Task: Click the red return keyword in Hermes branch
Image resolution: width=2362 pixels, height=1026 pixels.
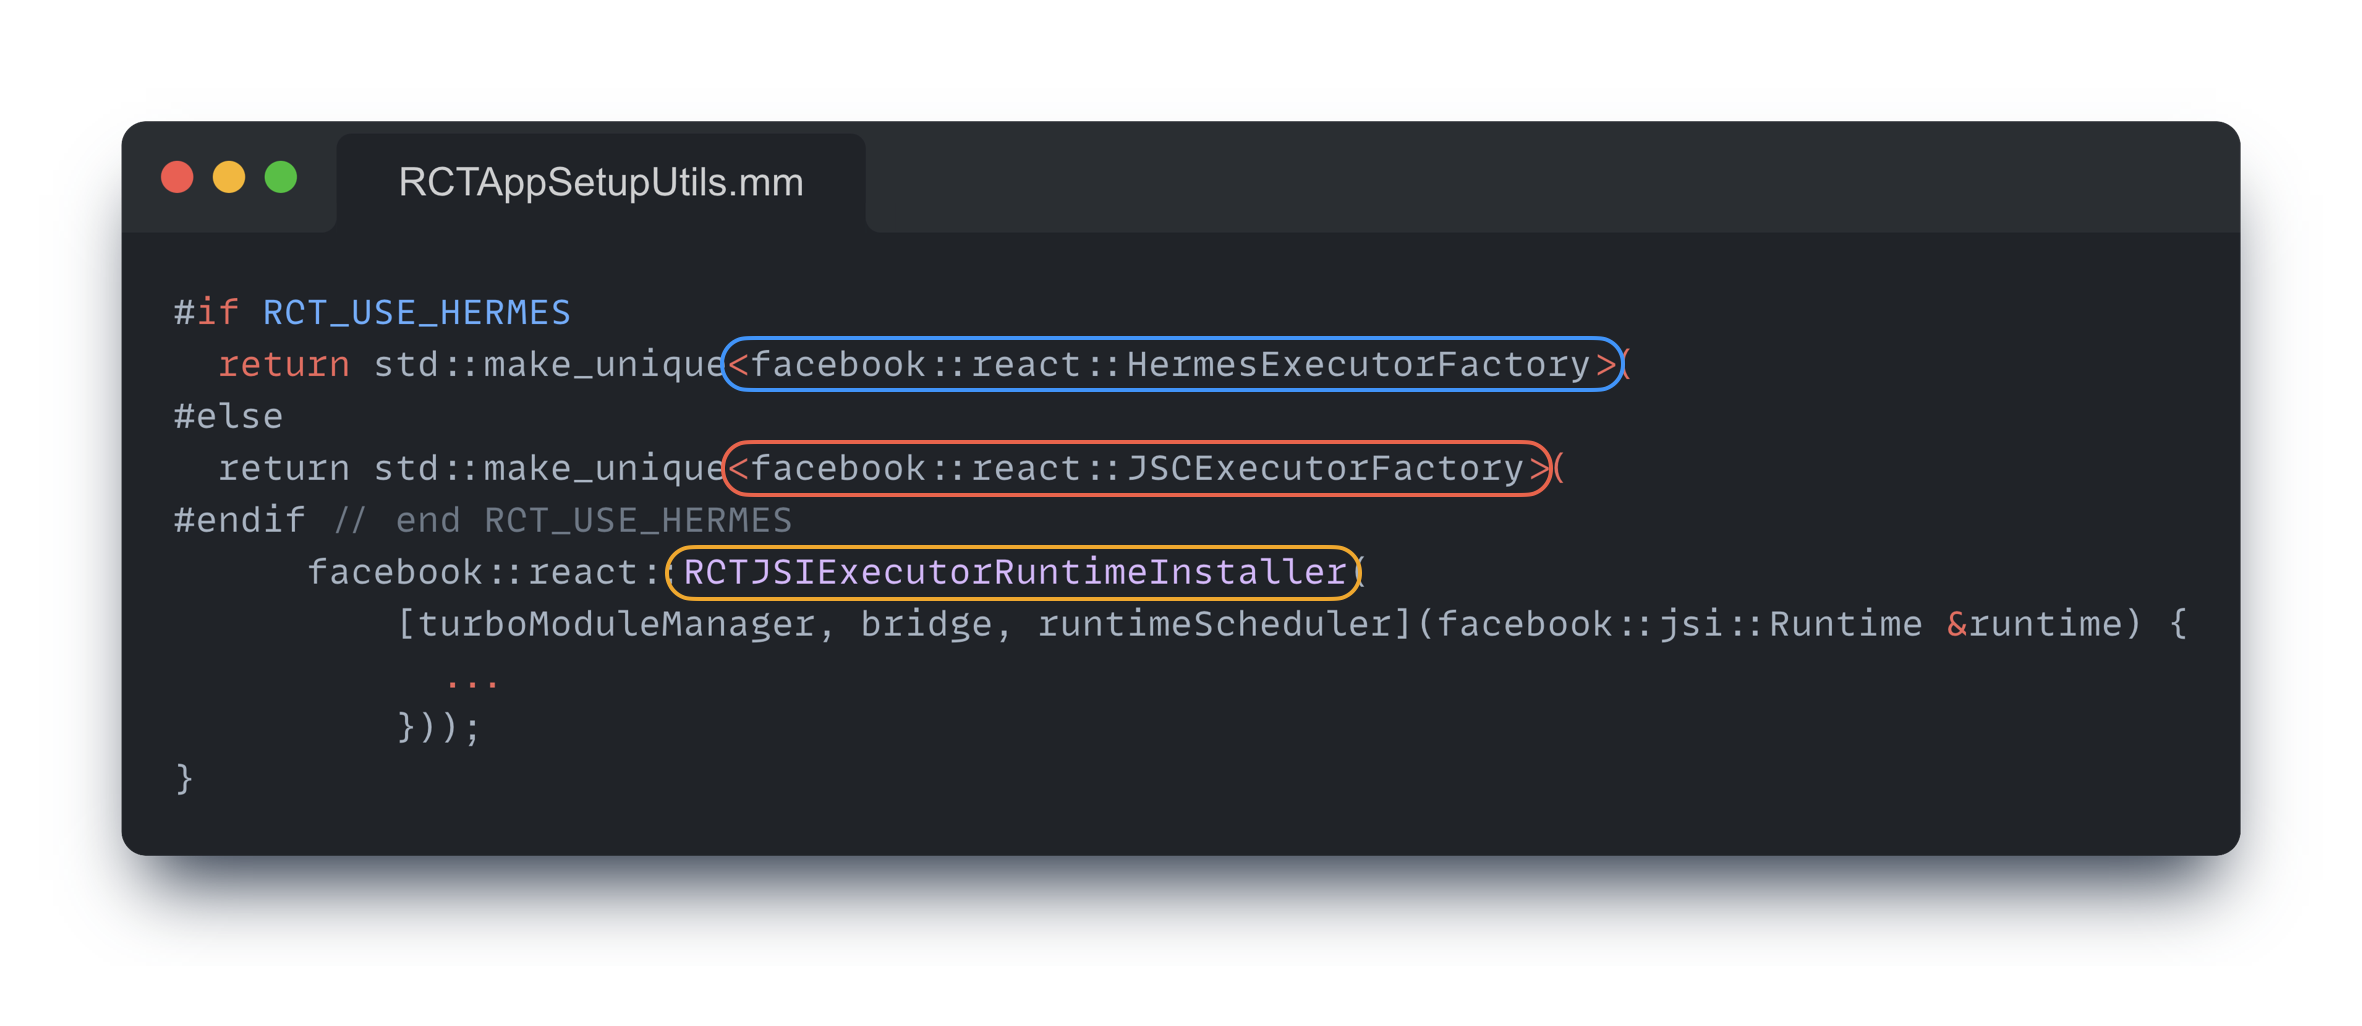Action: click(284, 365)
